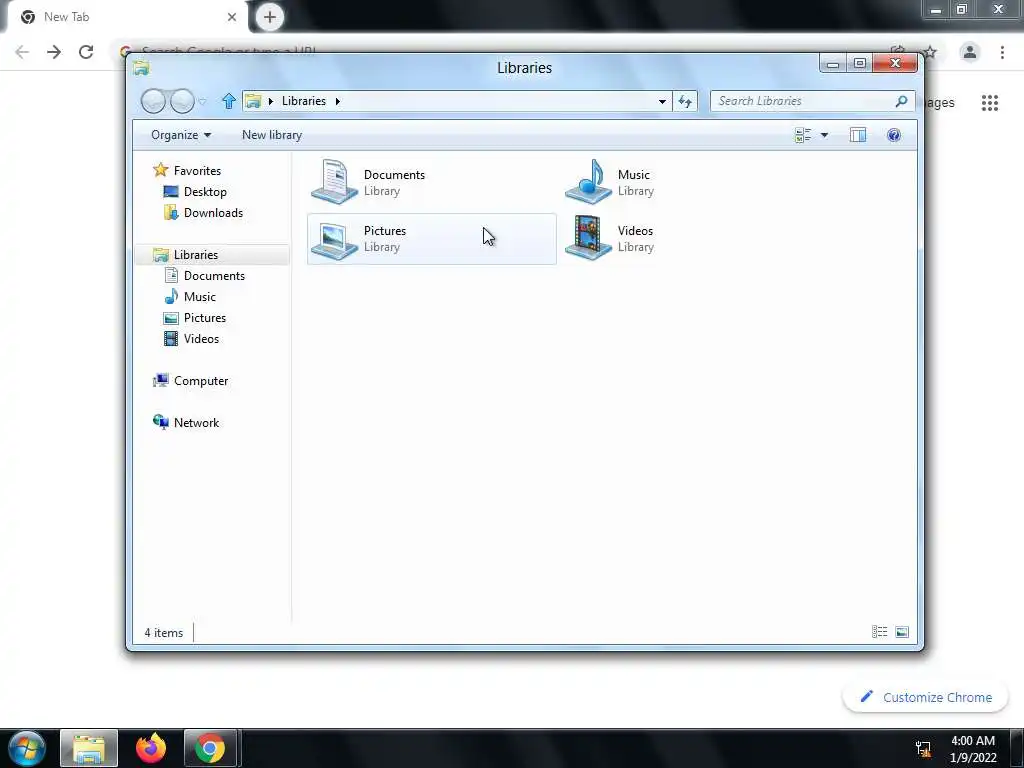Image resolution: width=1024 pixels, height=768 pixels.
Task: Click Chrome forward navigation arrow
Action: point(54,52)
